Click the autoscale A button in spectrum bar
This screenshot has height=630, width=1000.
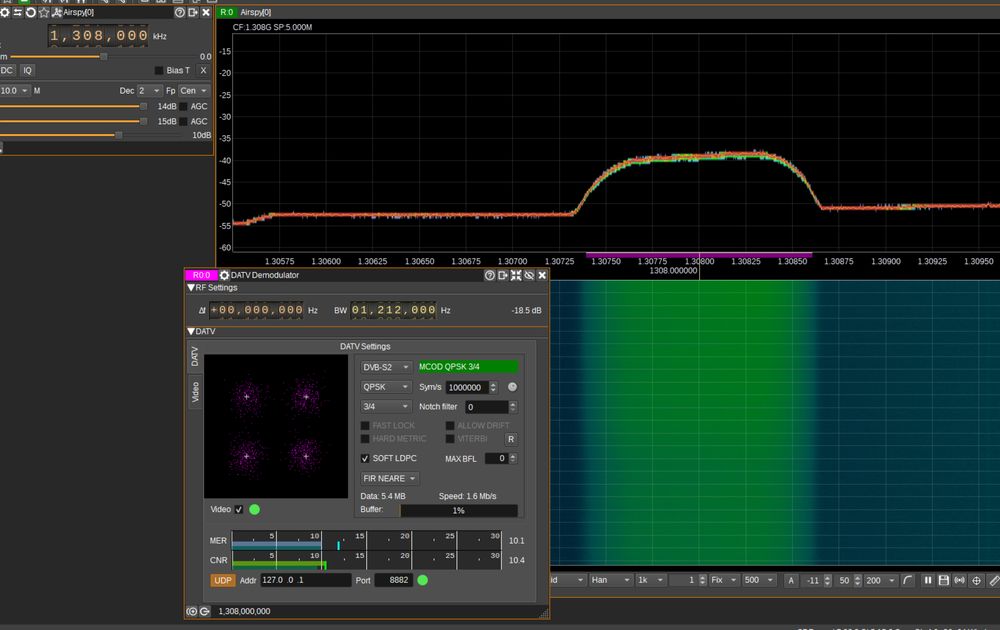tap(791, 580)
